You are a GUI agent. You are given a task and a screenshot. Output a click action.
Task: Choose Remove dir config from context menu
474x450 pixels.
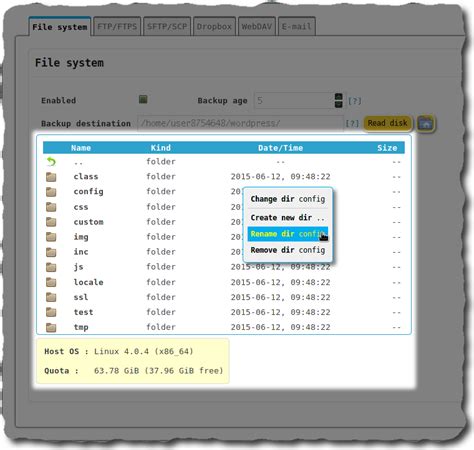point(288,250)
